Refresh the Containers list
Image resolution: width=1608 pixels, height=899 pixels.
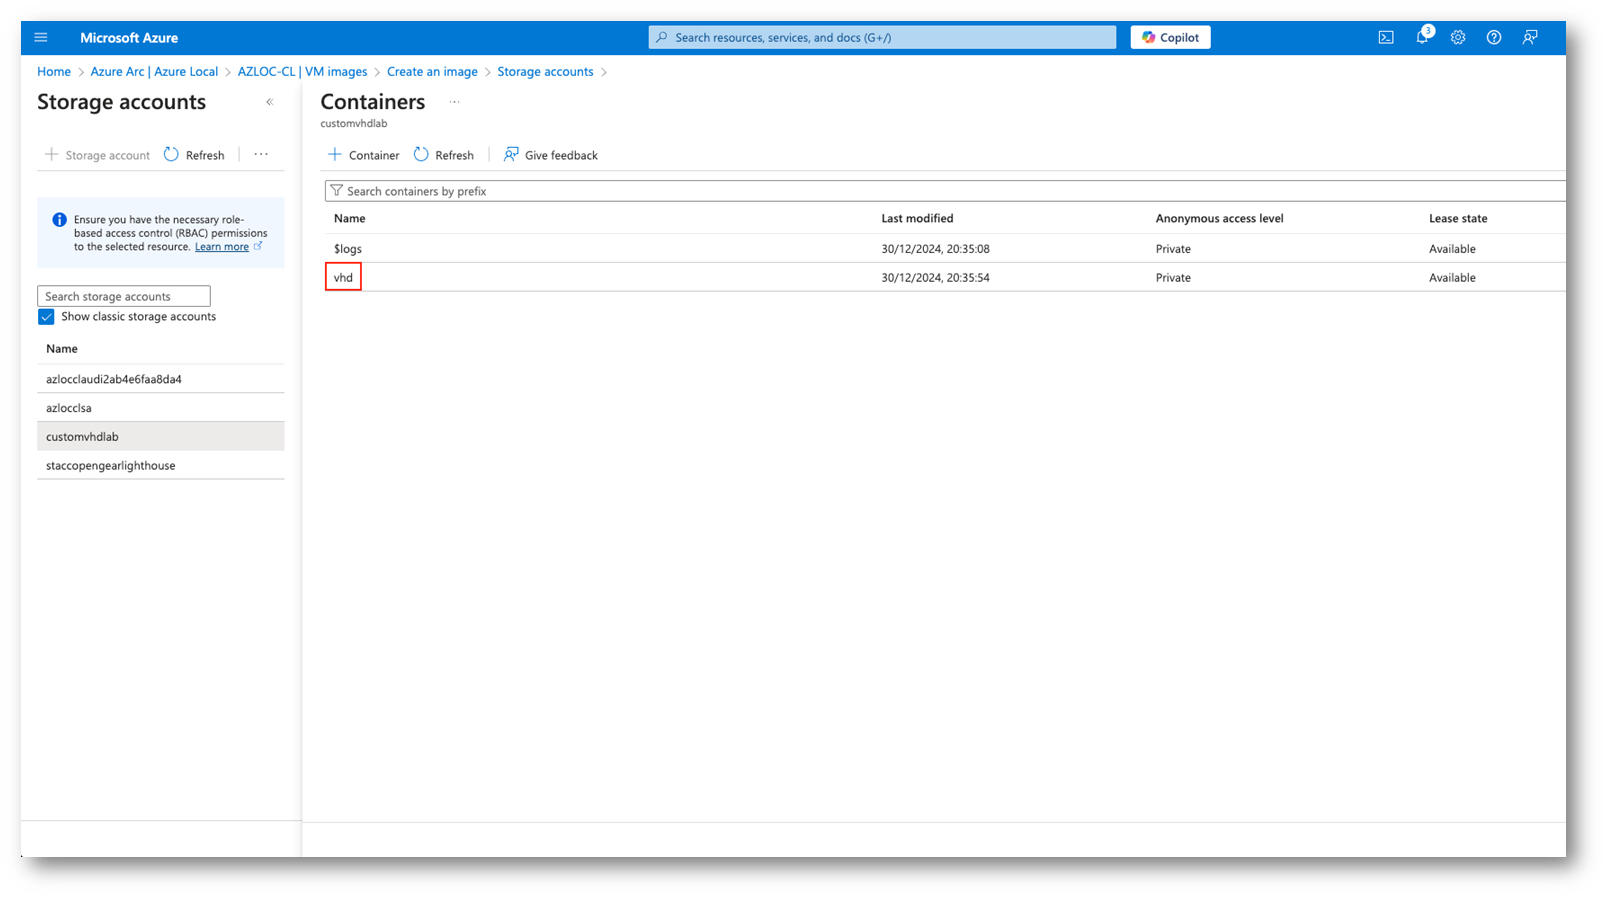point(444,155)
